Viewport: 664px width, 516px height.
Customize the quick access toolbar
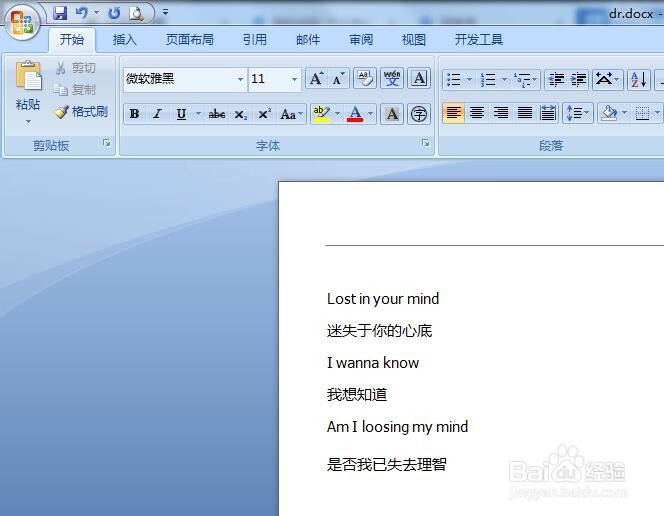pos(166,12)
